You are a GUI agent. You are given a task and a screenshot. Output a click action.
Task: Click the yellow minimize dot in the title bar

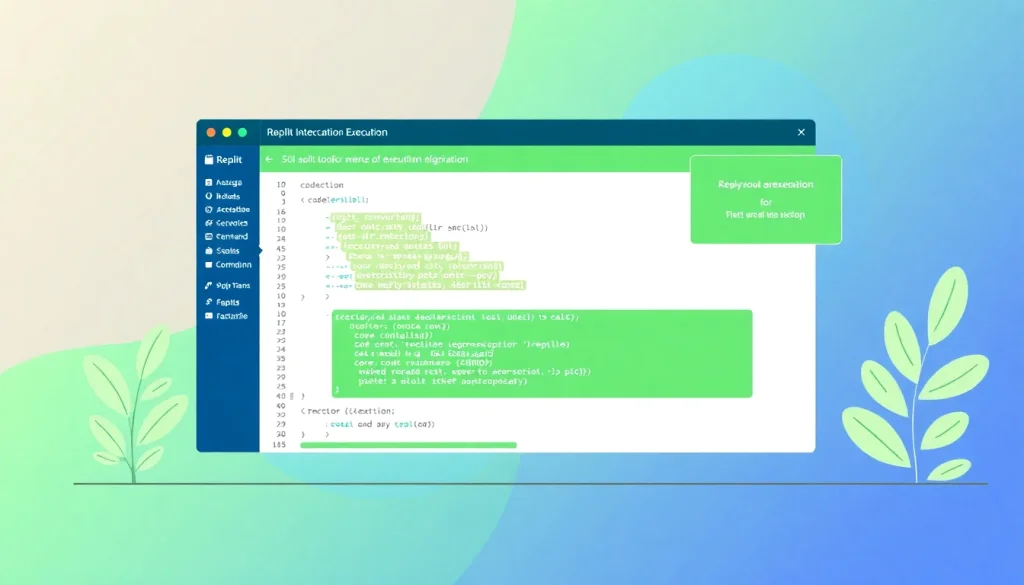(227, 133)
